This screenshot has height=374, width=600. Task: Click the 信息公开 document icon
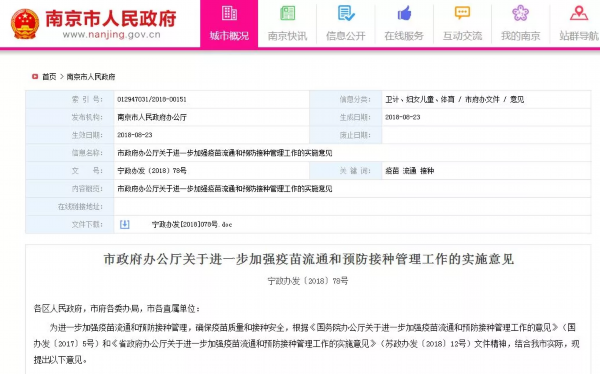[346, 13]
